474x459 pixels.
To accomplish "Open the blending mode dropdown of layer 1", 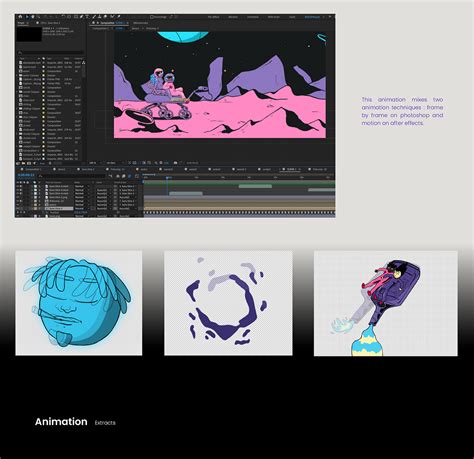I will [x=82, y=186].
